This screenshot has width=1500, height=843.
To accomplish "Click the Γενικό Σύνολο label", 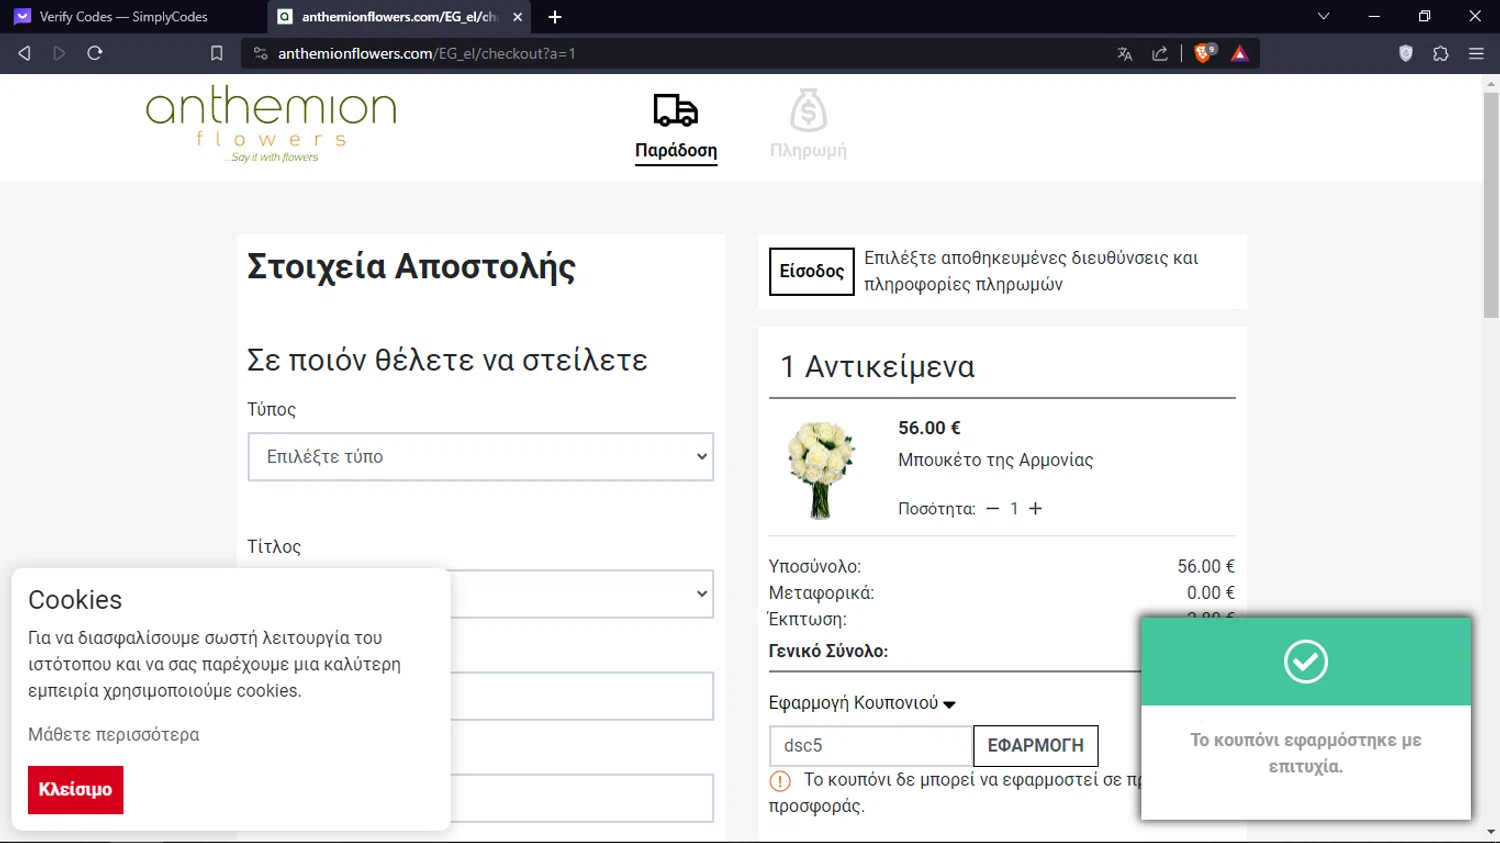I will [828, 651].
